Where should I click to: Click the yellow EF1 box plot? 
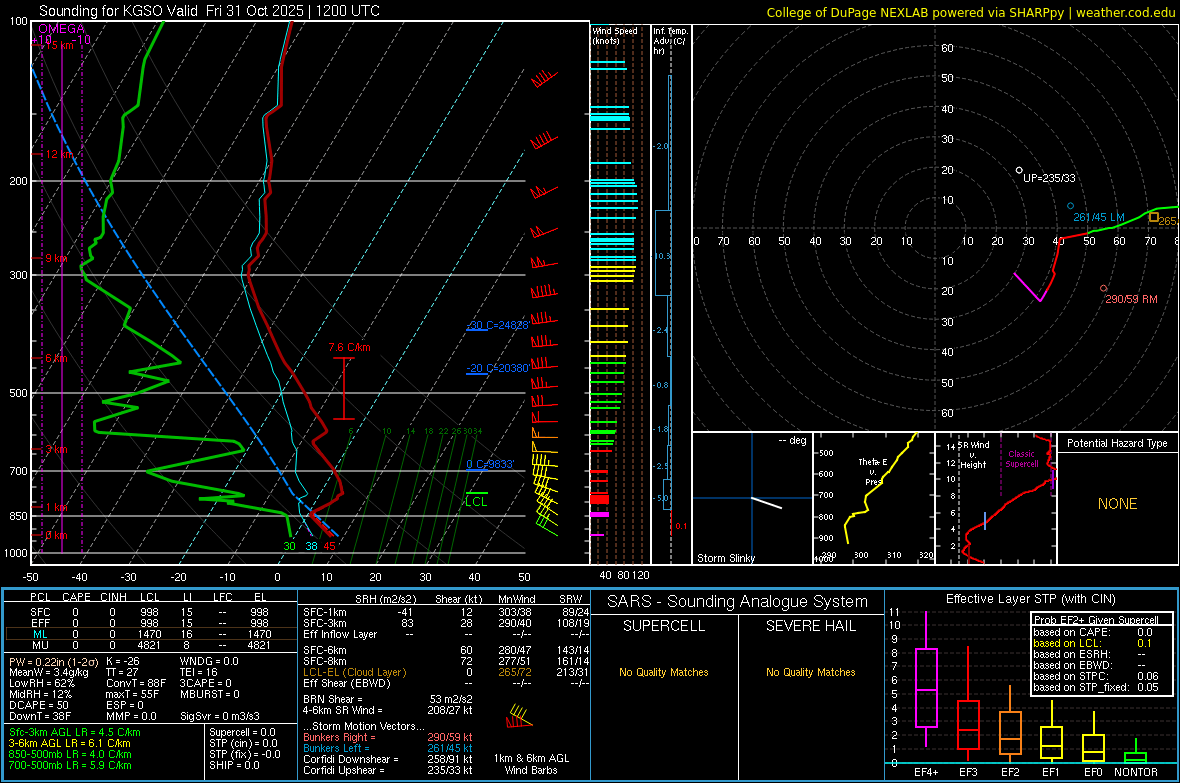[1051, 732]
